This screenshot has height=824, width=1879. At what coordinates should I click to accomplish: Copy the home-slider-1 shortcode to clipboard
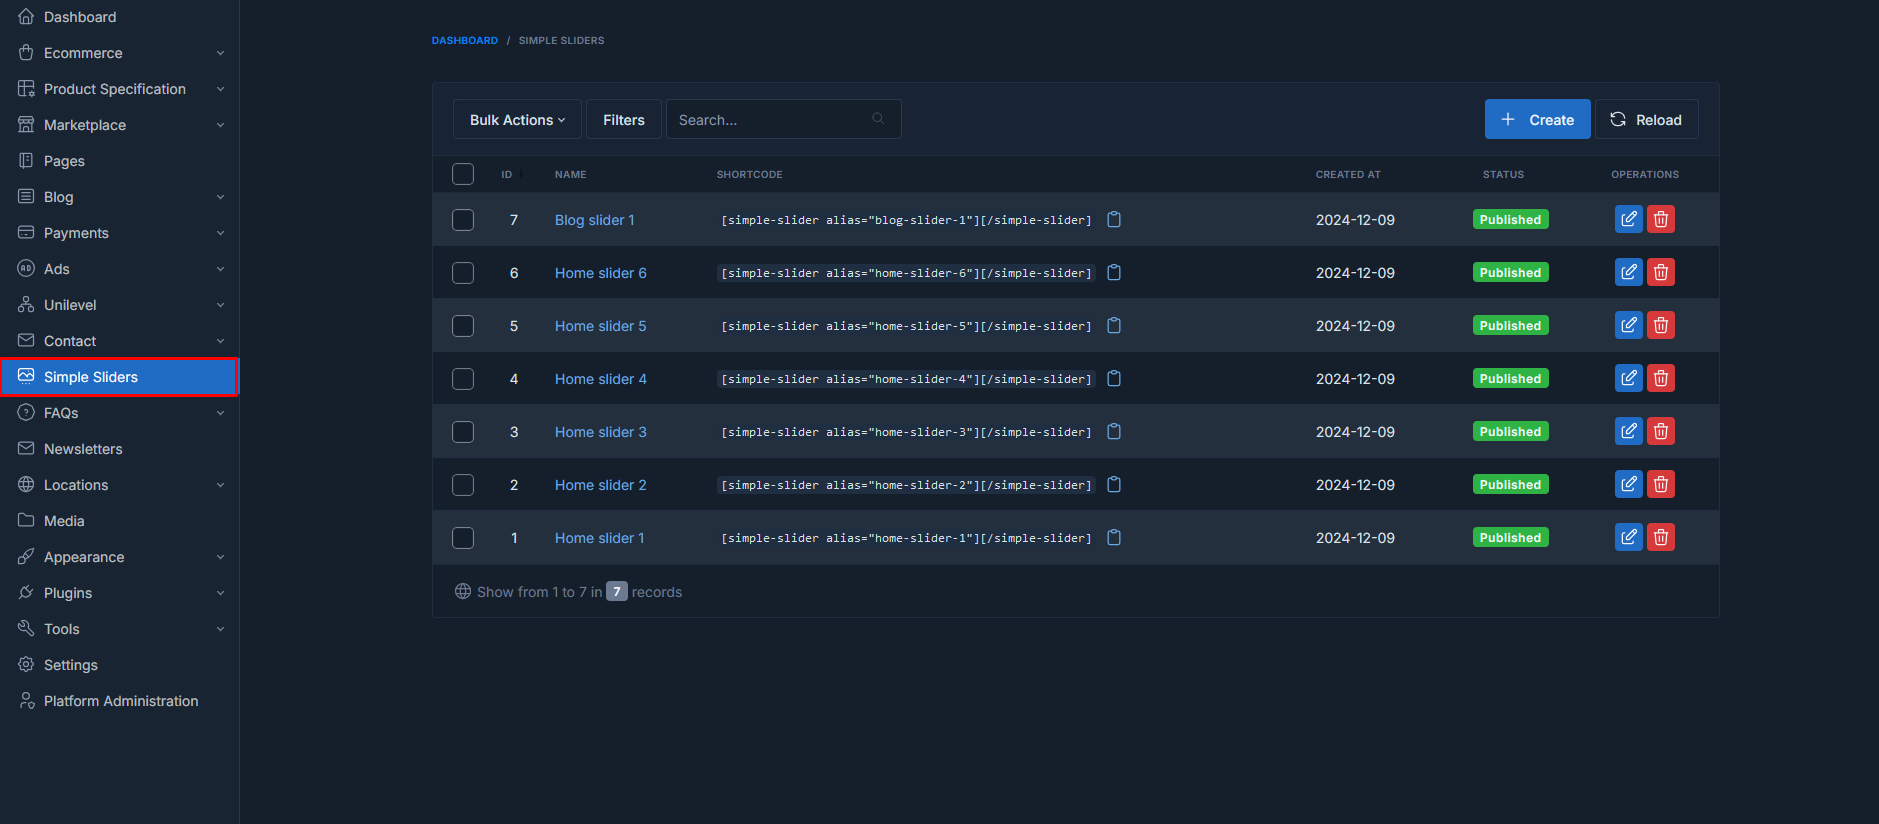pyautogui.click(x=1114, y=537)
